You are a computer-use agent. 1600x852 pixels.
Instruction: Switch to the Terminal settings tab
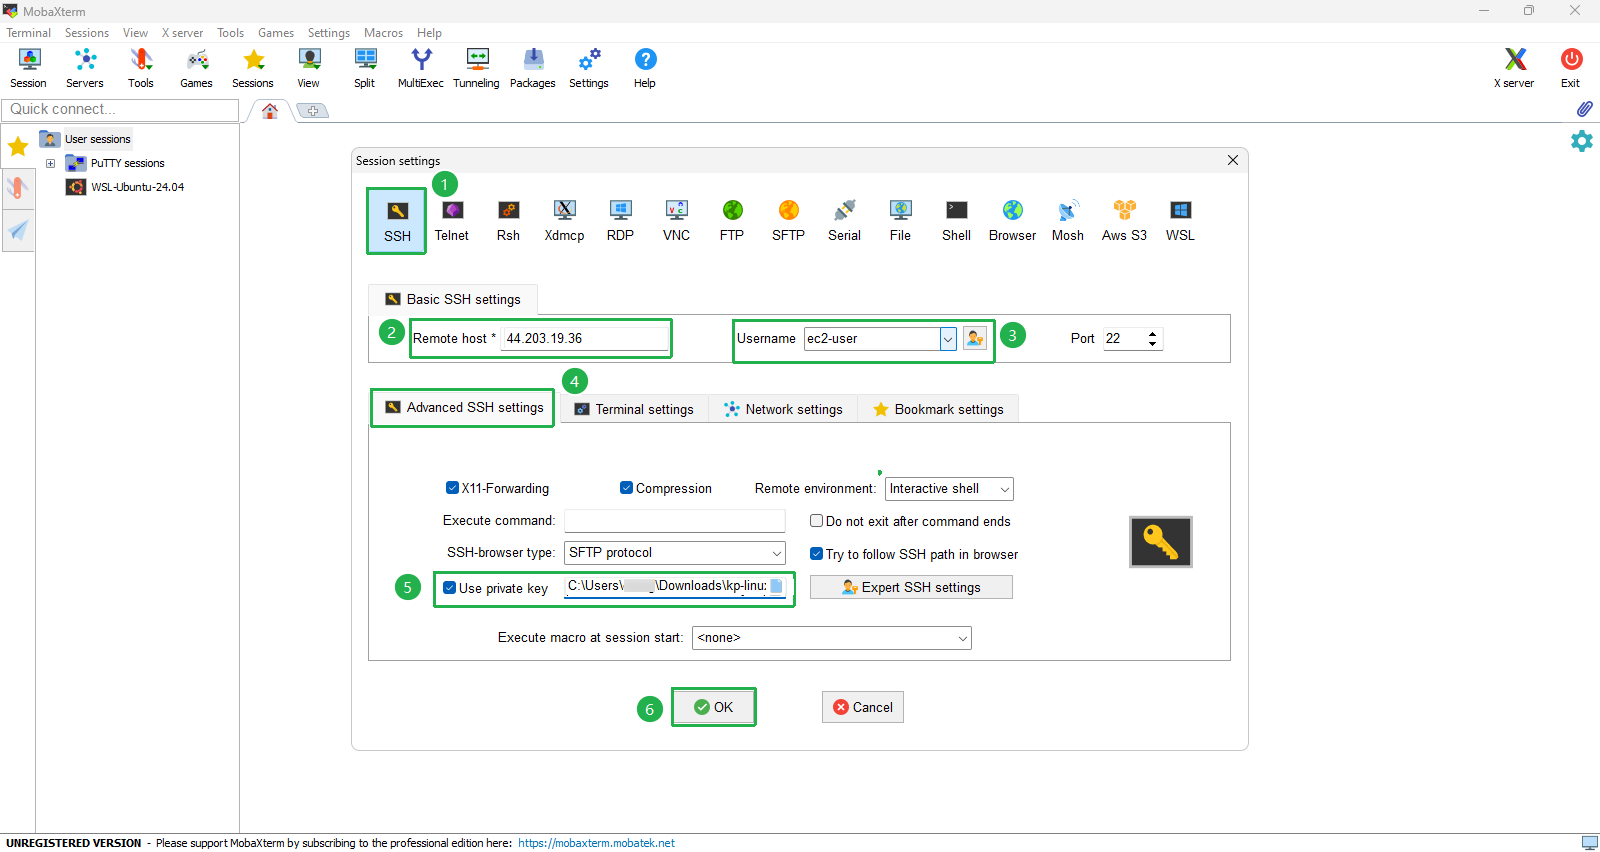tap(635, 409)
